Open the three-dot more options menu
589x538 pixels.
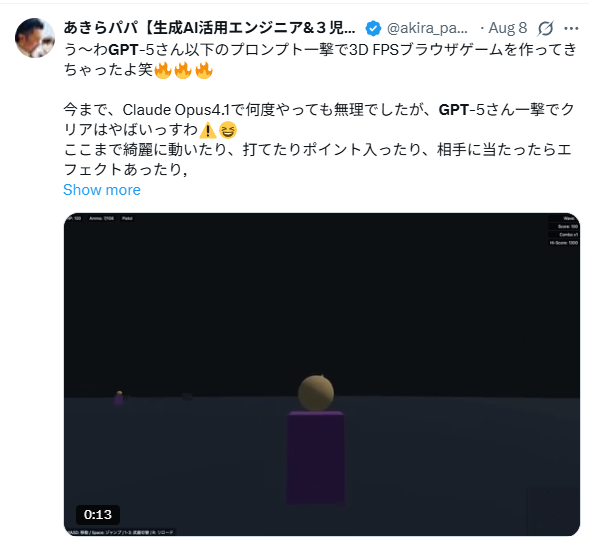pos(571,29)
